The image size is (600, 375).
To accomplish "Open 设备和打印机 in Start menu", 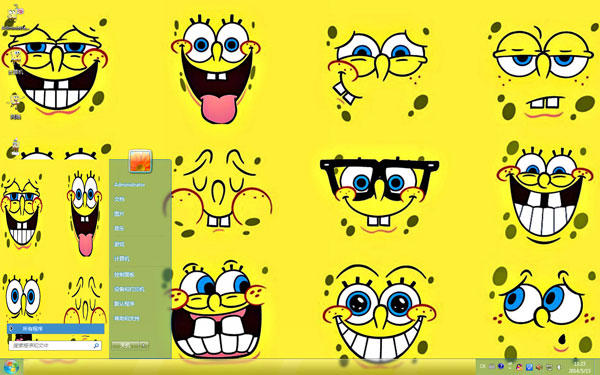I will tap(129, 289).
